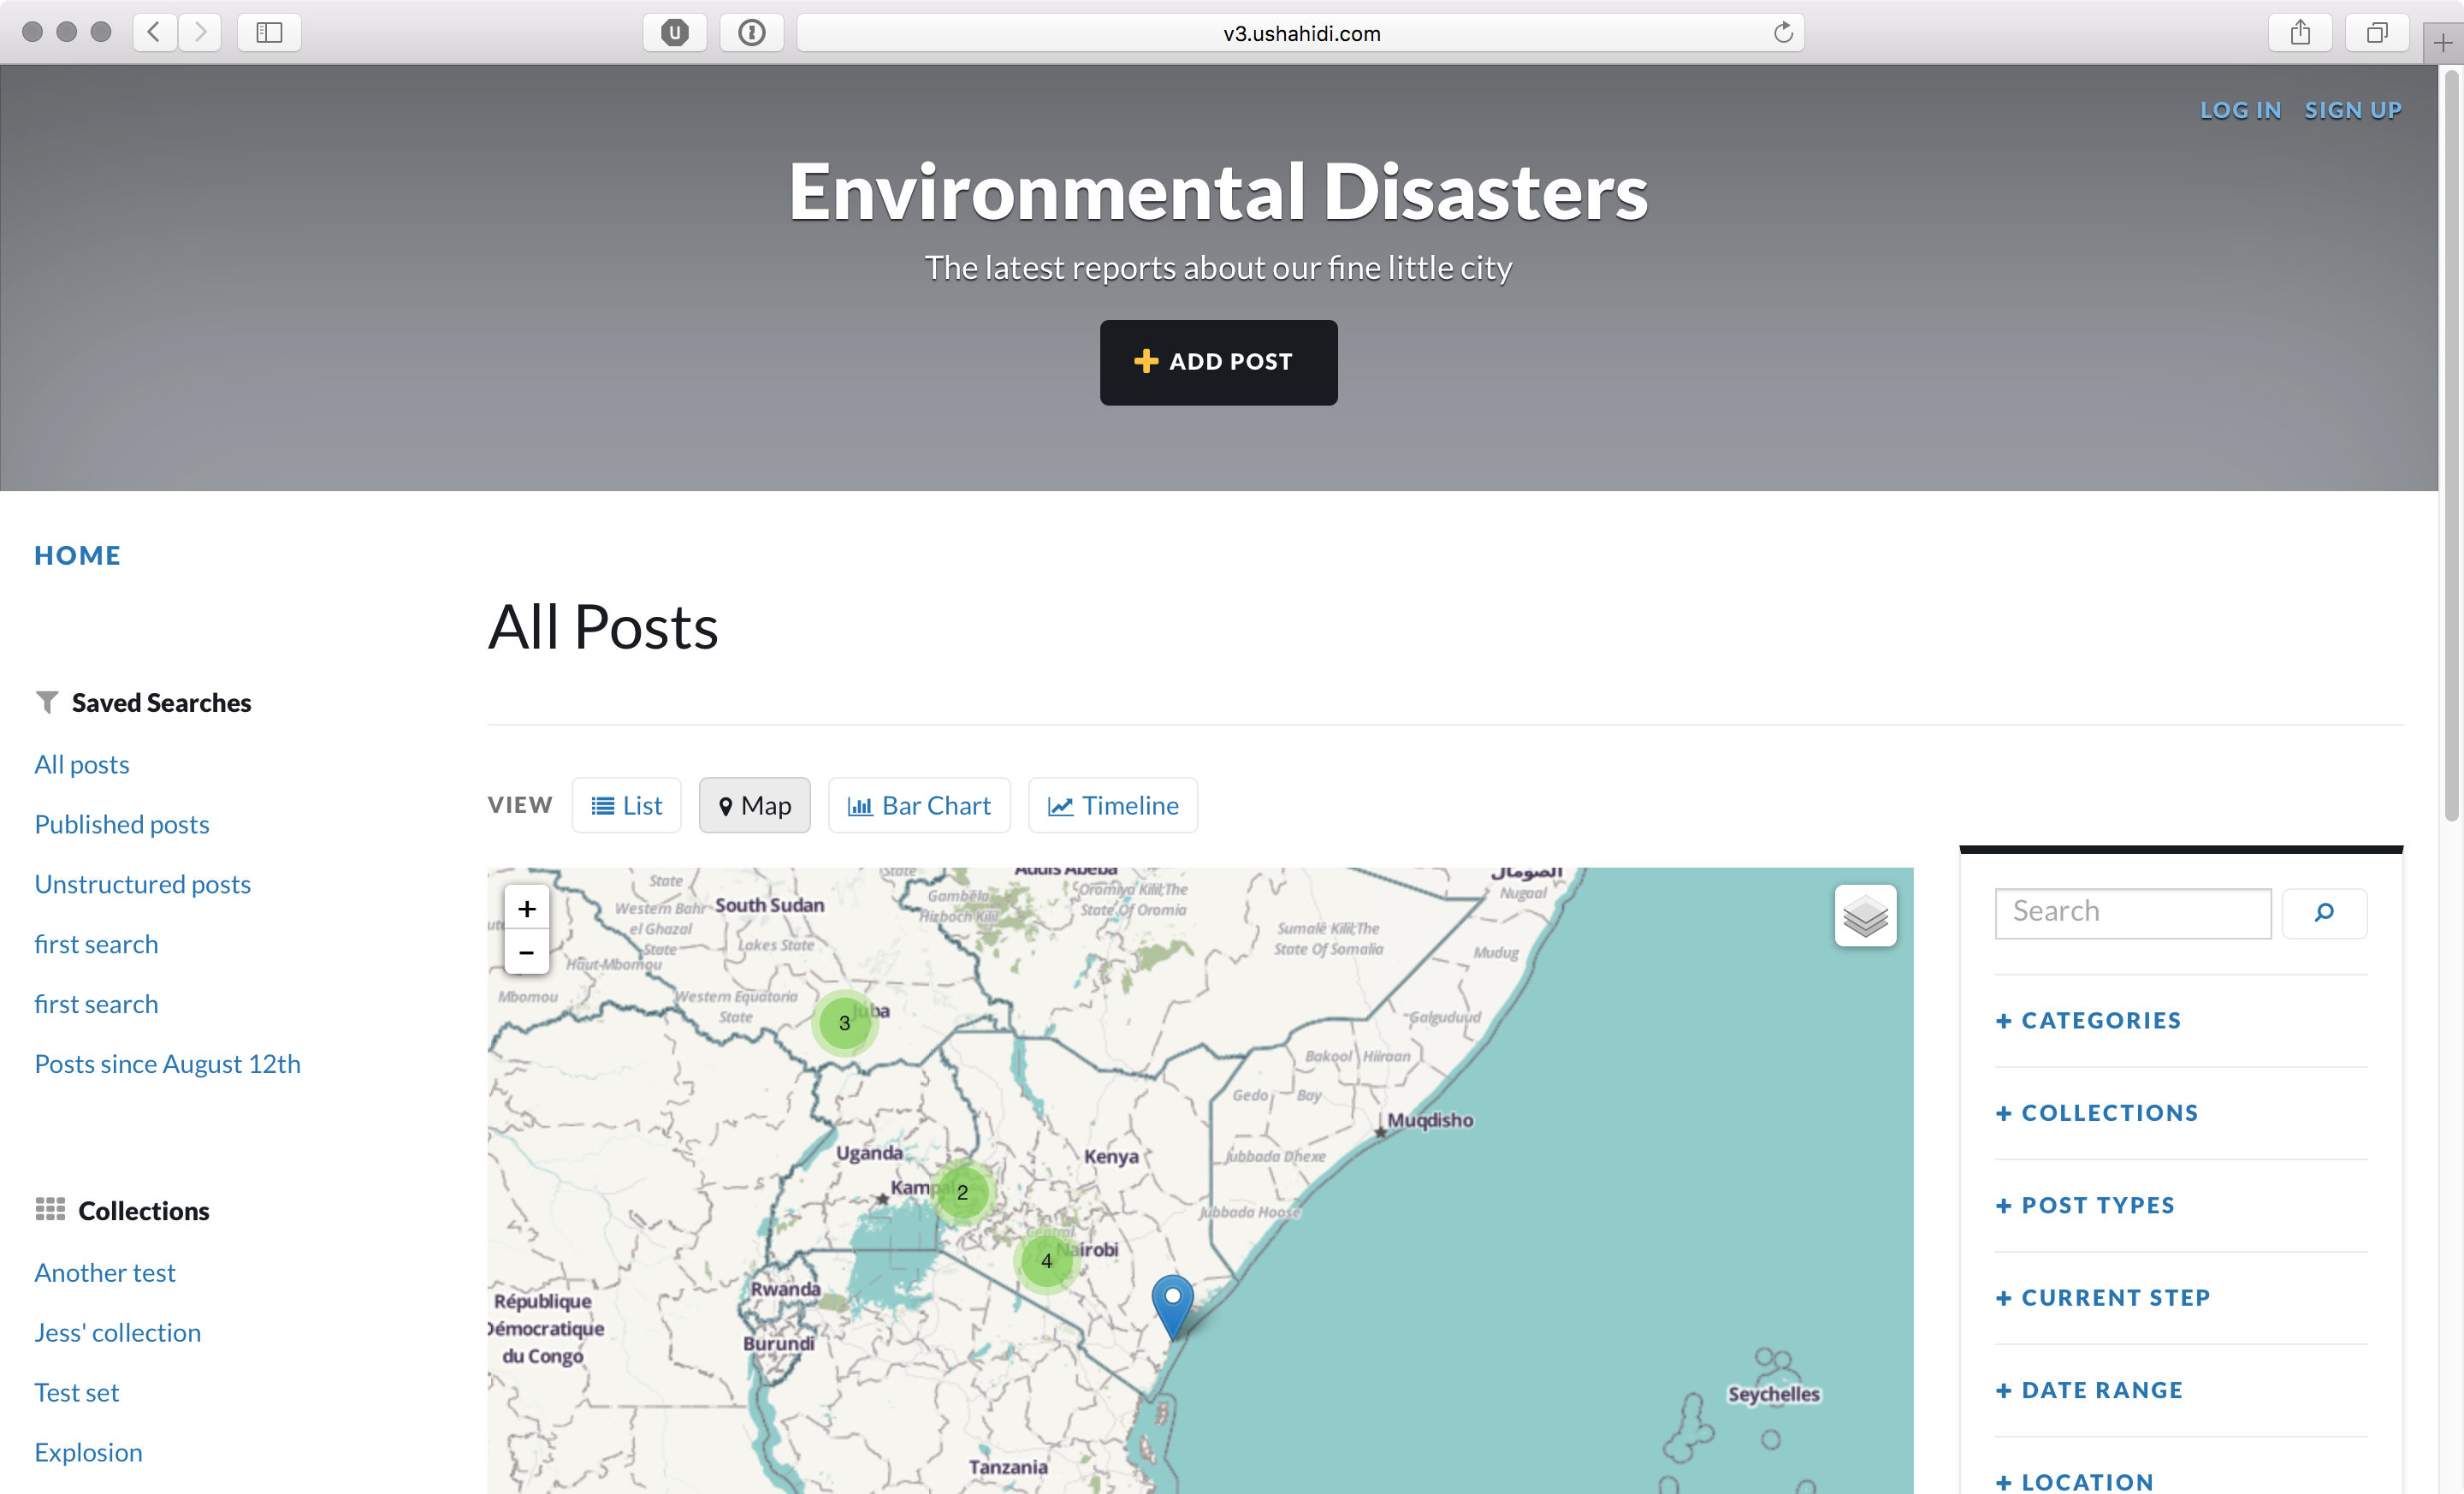2464x1494 pixels.
Task: Select the 'first search' saved search
Action: (96, 943)
